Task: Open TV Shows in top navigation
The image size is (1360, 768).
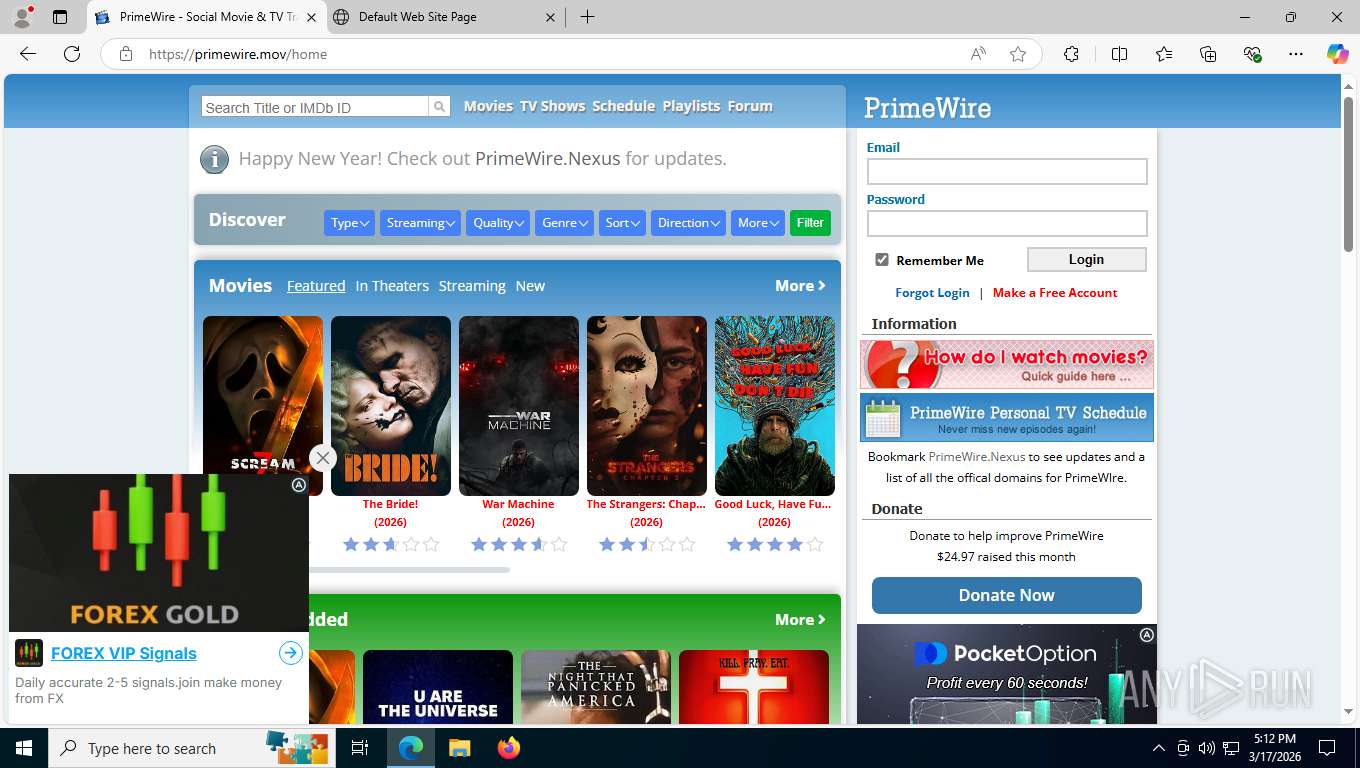Action: 552,106
